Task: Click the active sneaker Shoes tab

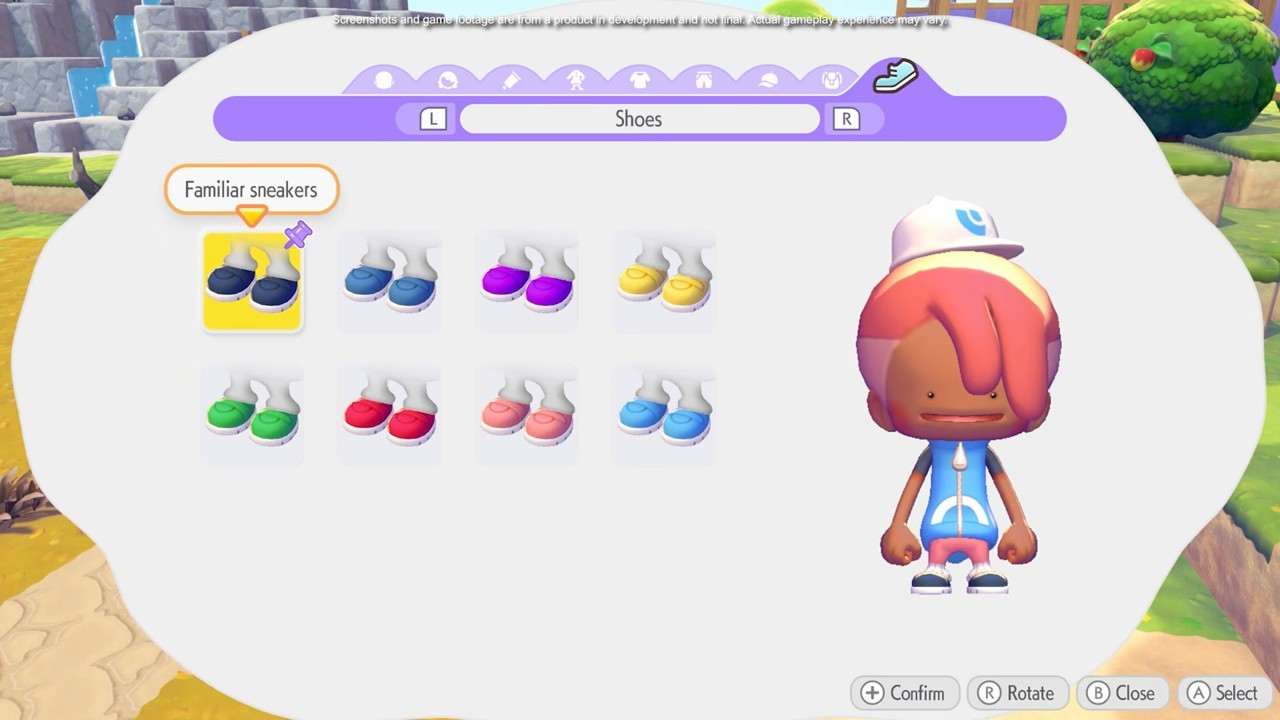Action: tap(895, 77)
